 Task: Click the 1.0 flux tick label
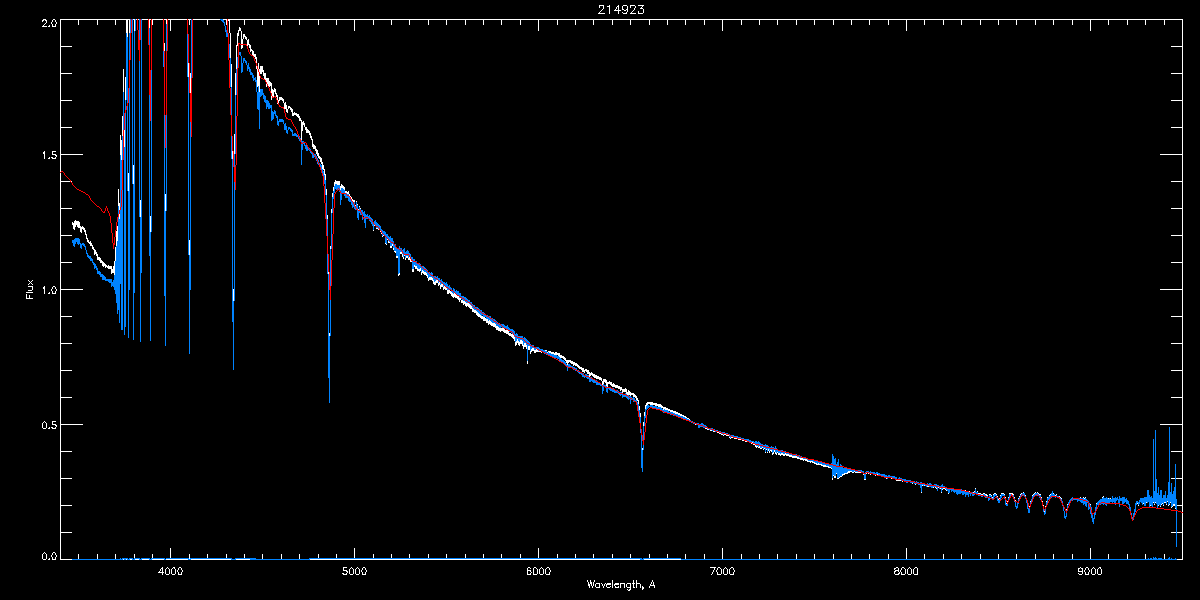point(48,290)
